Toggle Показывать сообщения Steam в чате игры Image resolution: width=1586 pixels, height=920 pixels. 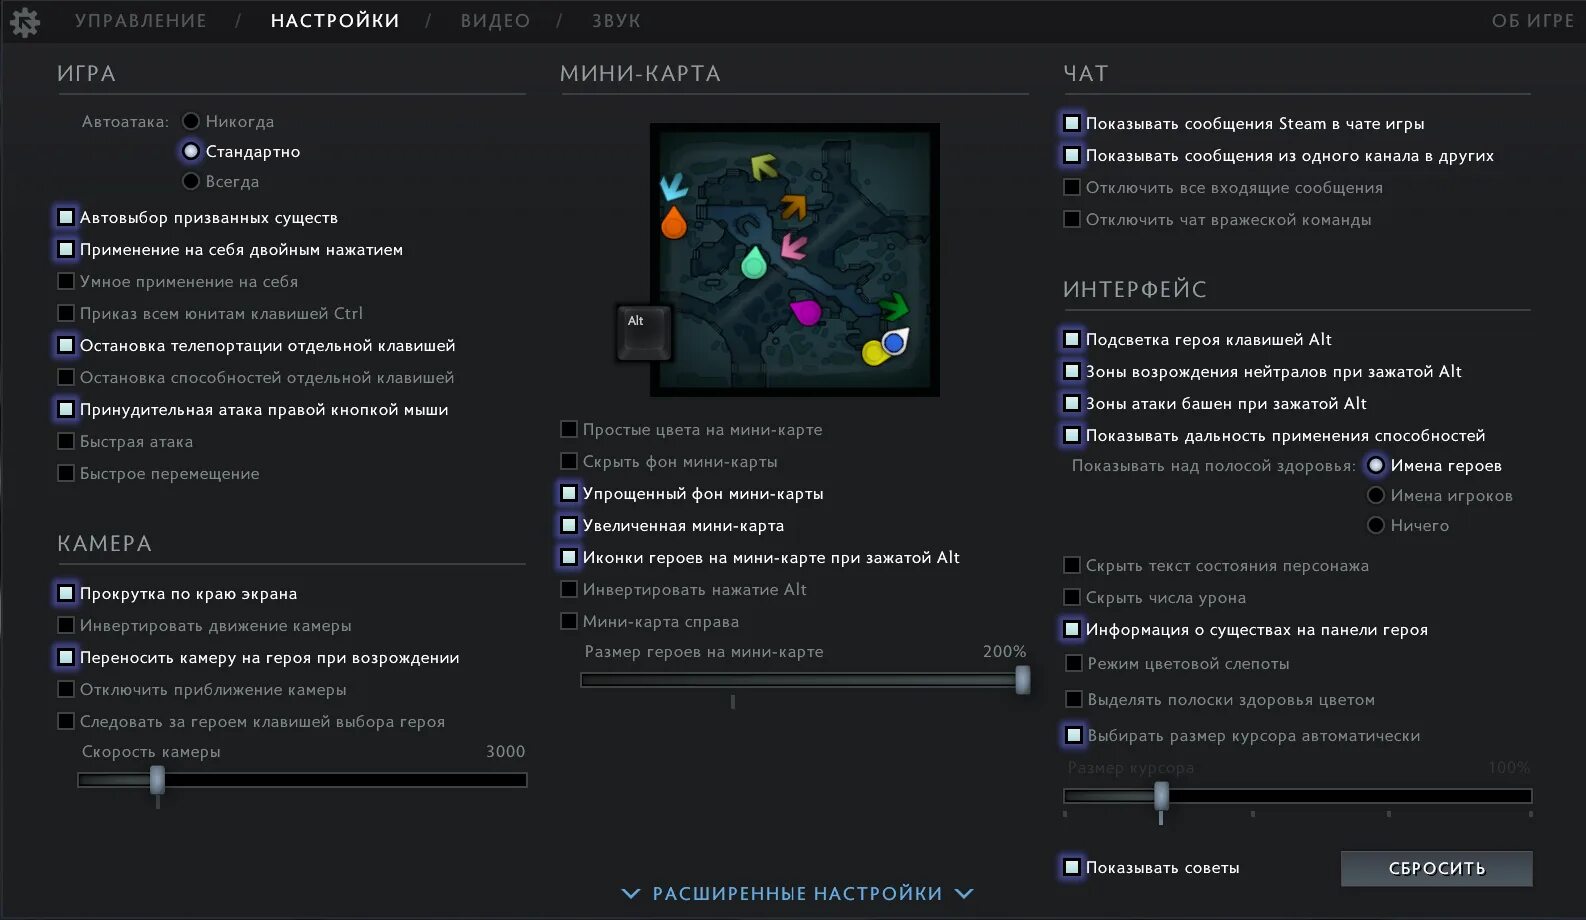1072,123
